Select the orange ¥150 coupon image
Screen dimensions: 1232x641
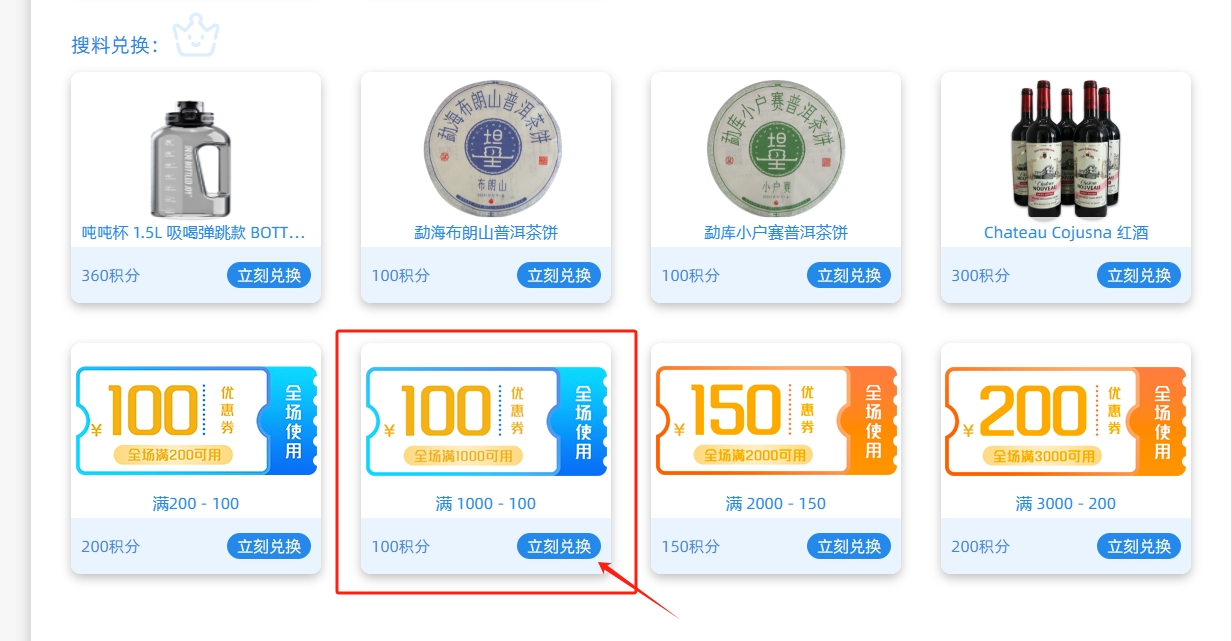click(x=776, y=421)
